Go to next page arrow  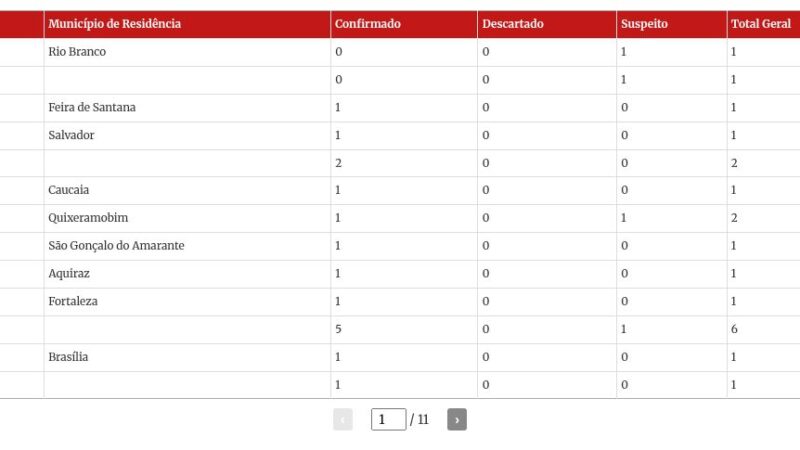457,420
